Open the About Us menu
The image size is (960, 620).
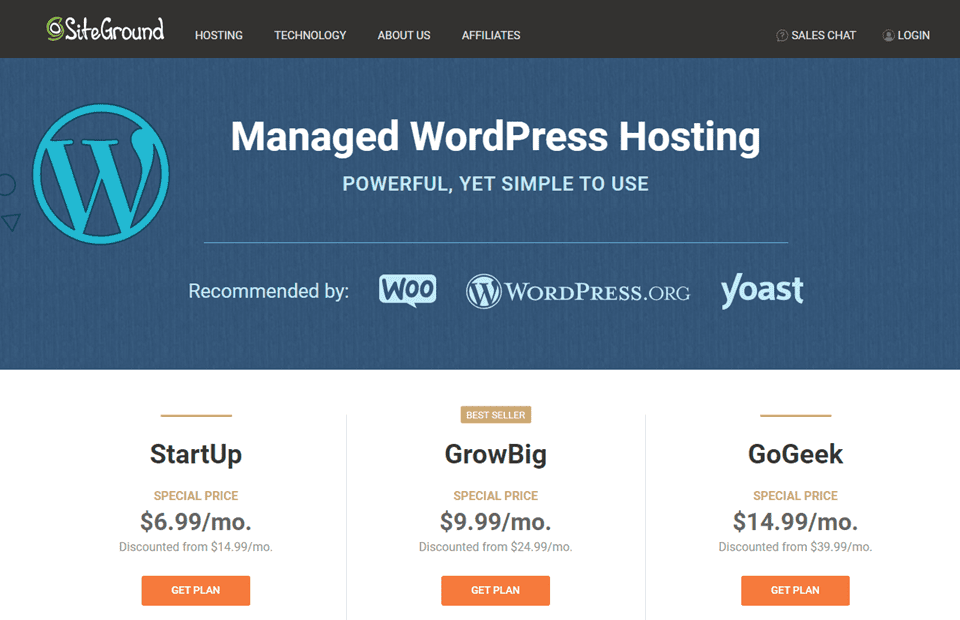tap(403, 35)
